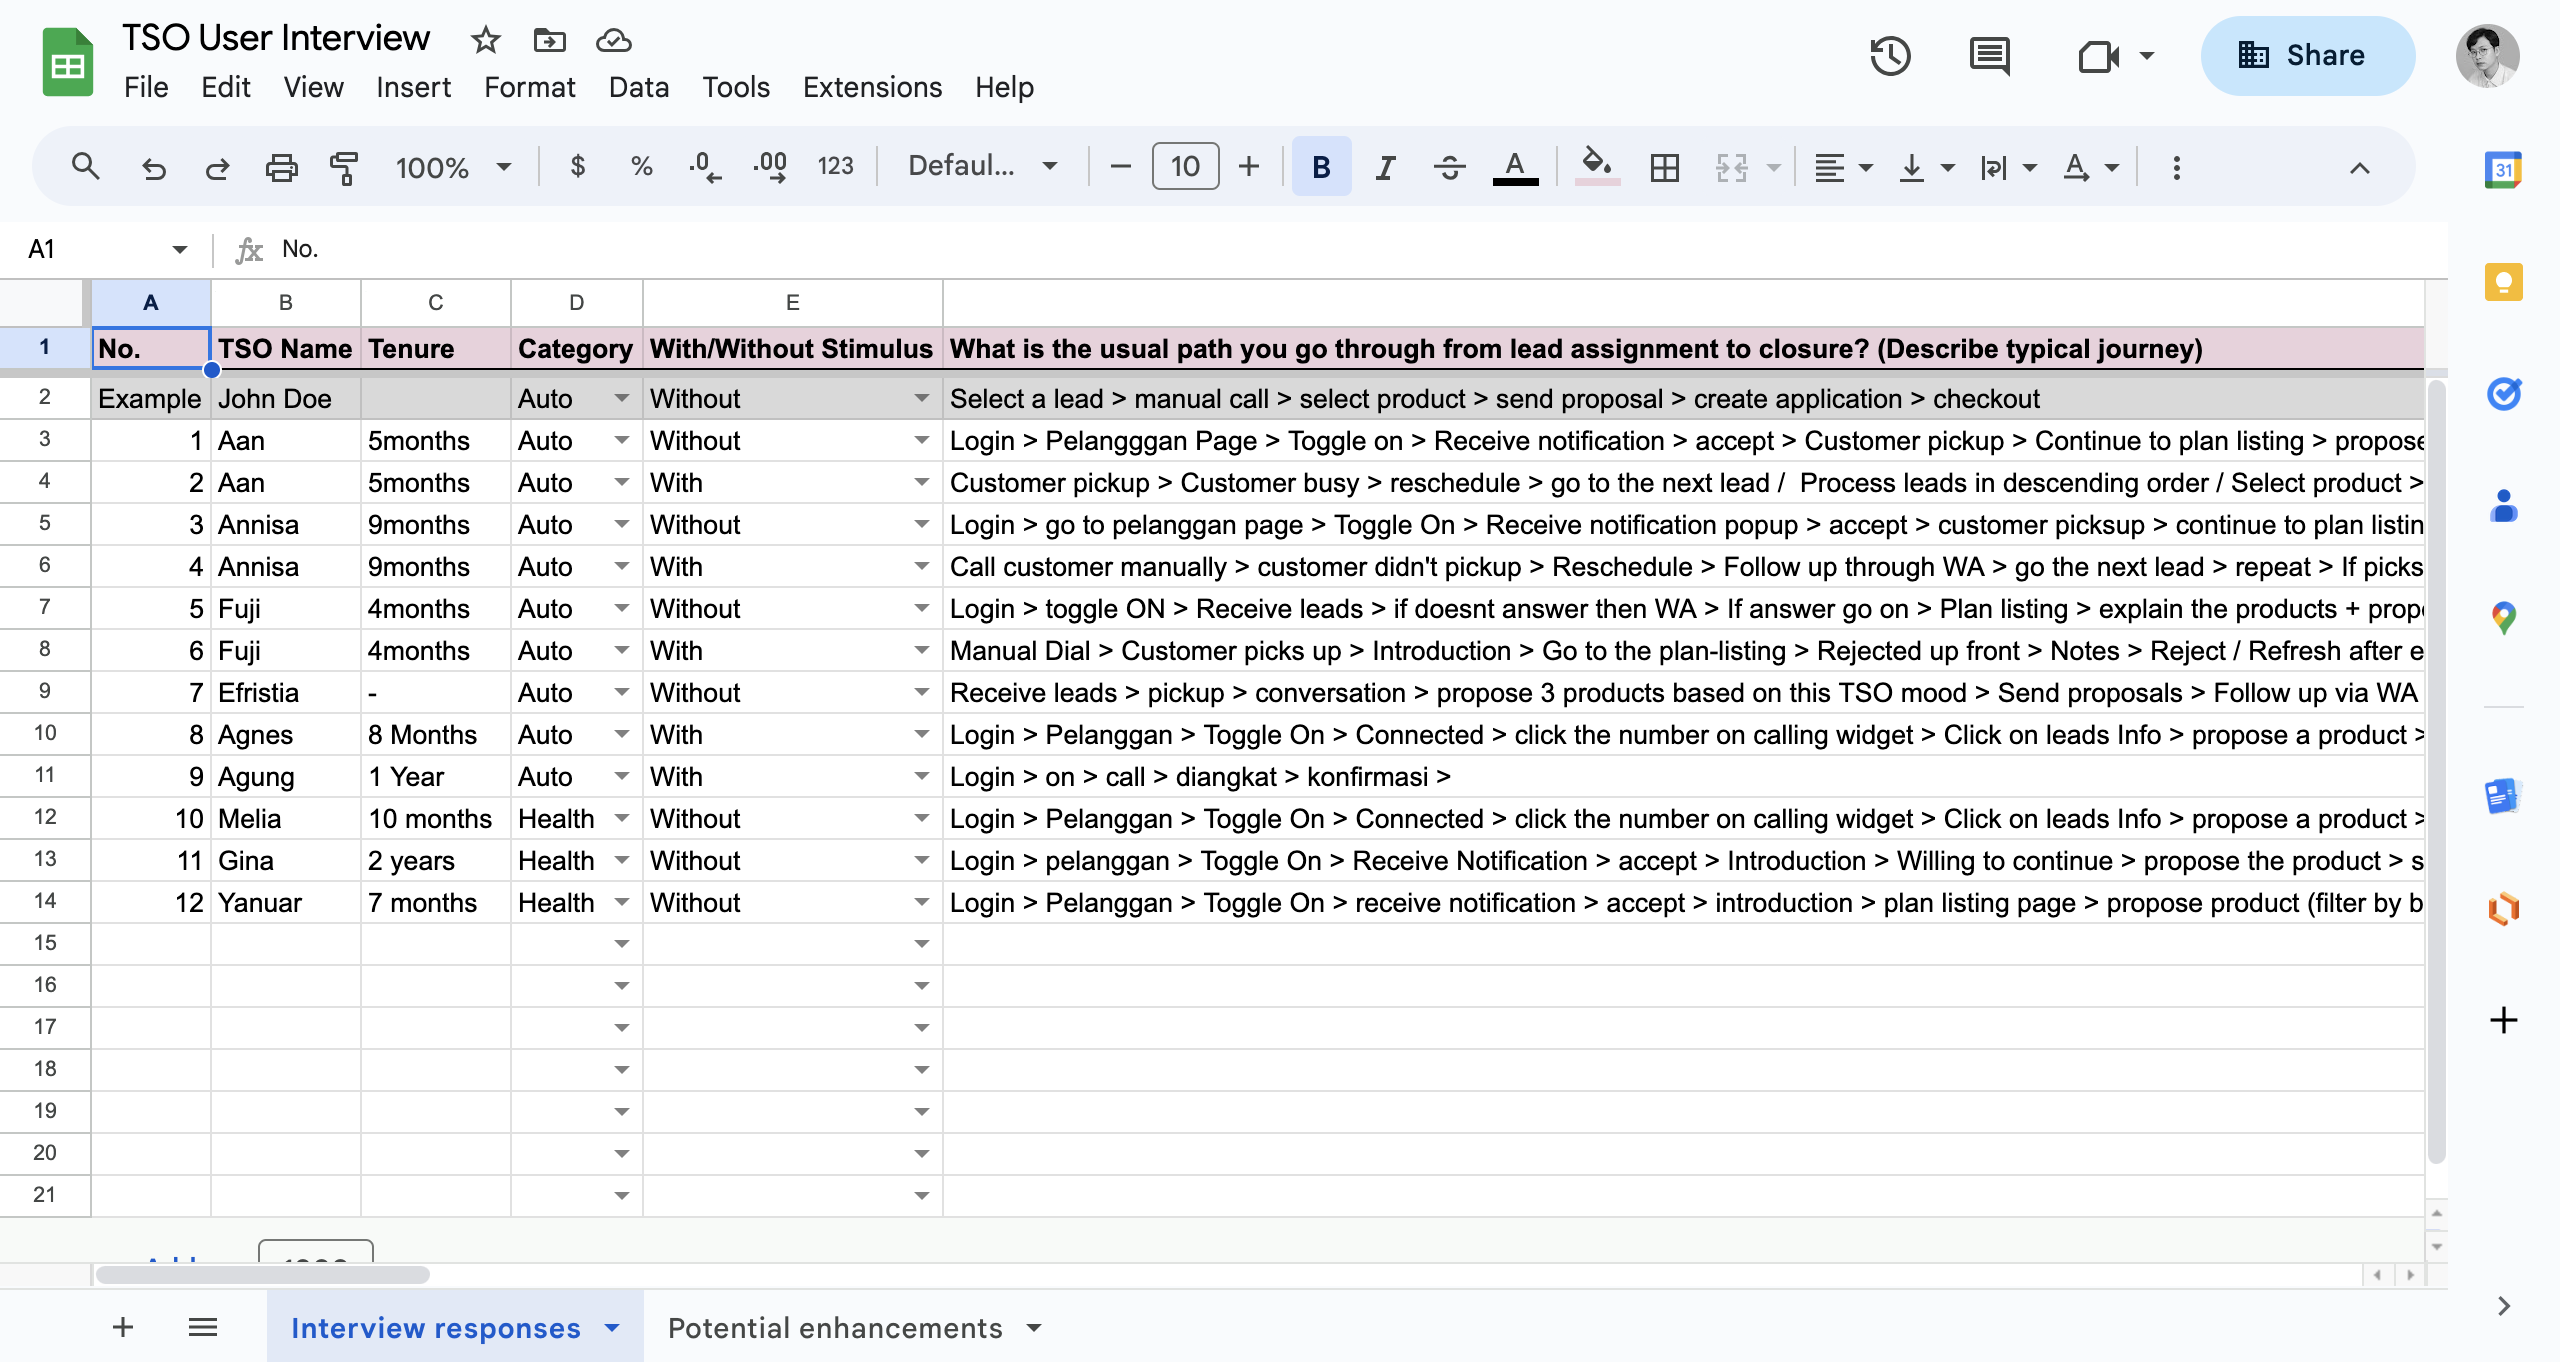Add a new sheet
2560x1362 pixels.
click(x=122, y=1327)
